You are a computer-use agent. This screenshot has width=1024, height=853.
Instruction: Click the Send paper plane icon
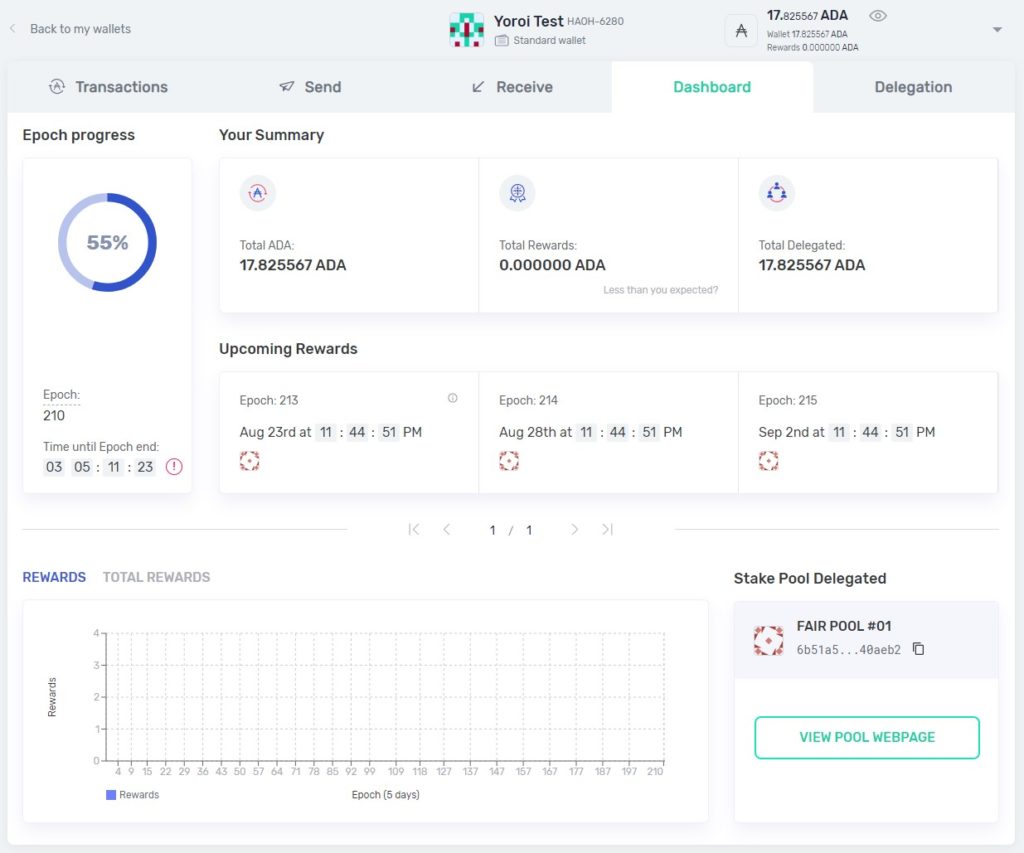point(287,86)
